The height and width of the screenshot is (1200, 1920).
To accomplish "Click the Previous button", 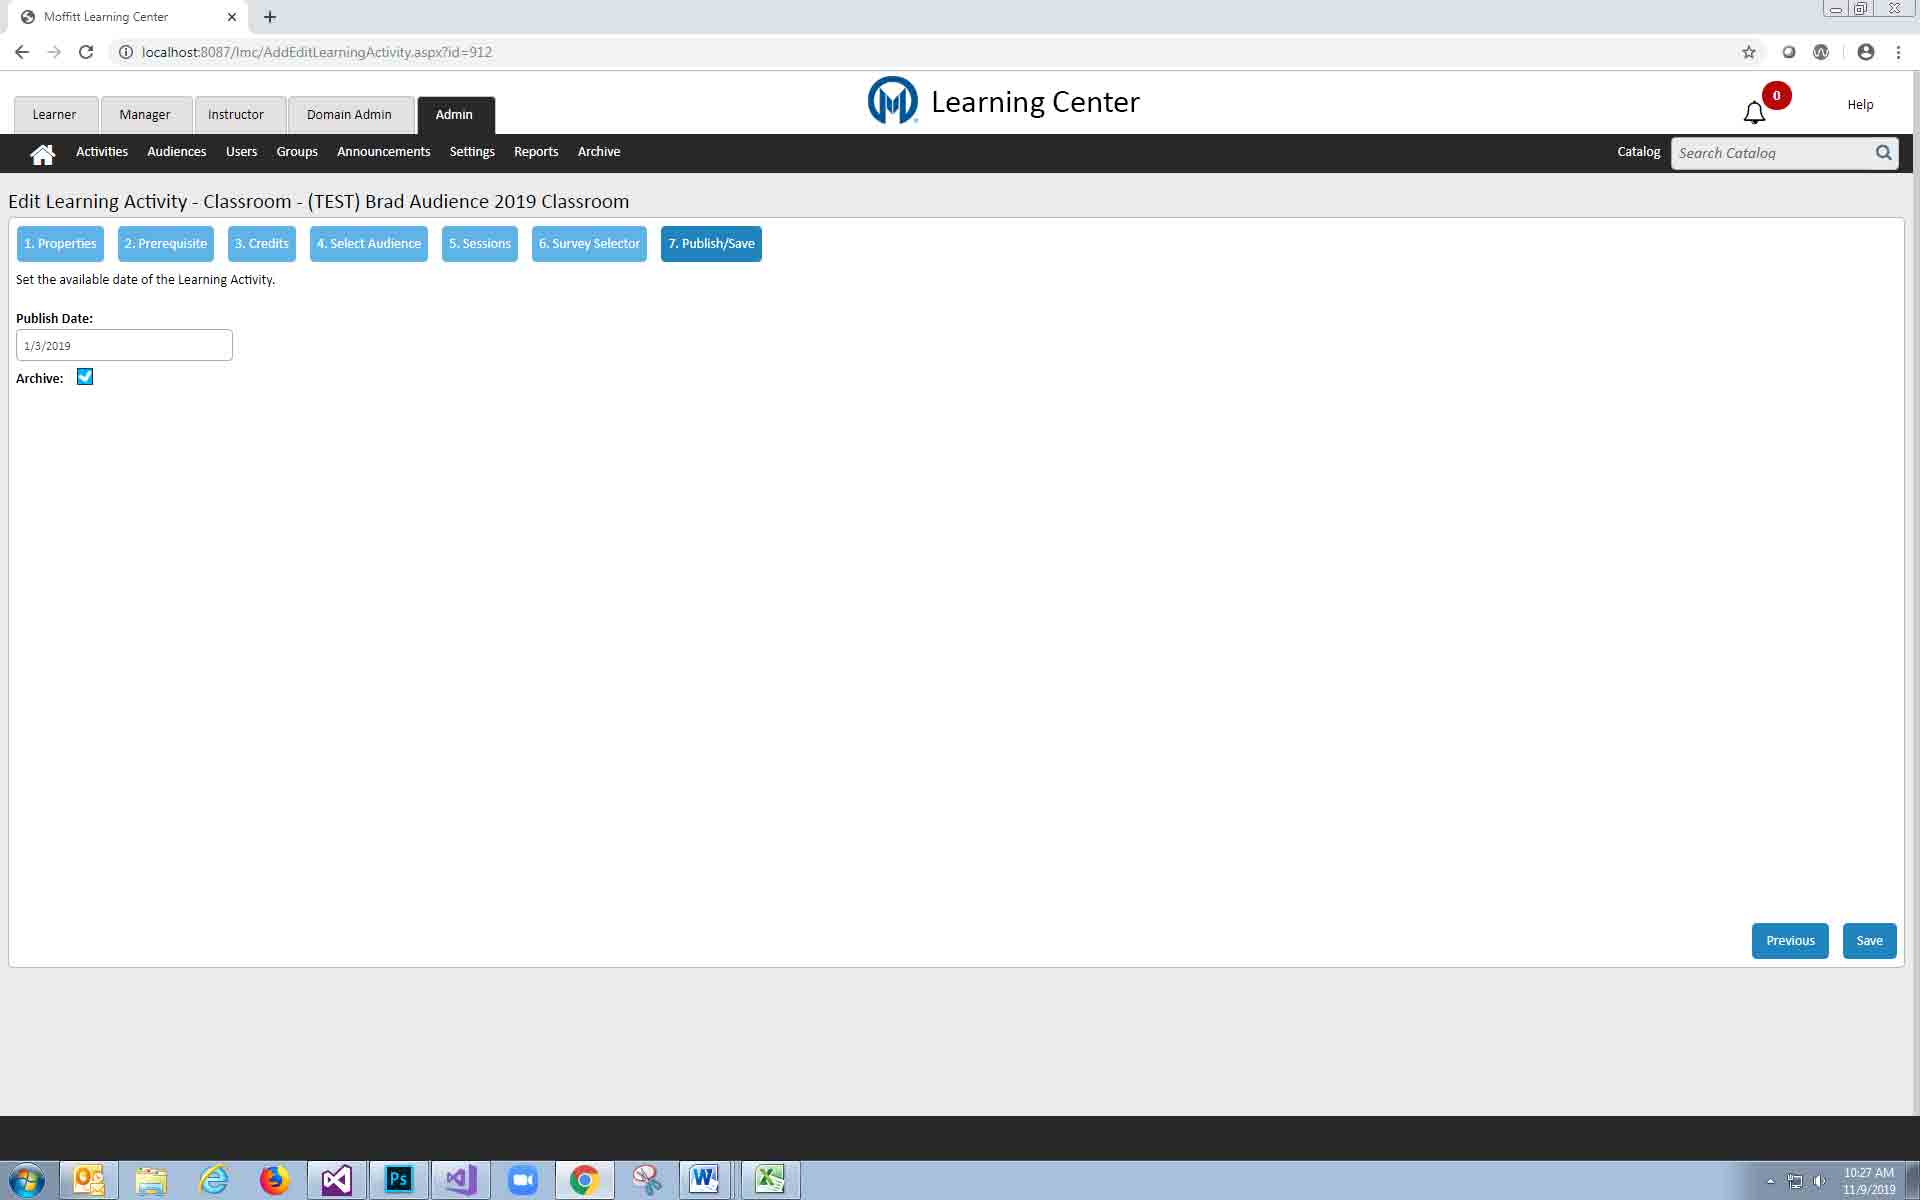I will tap(1789, 941).
